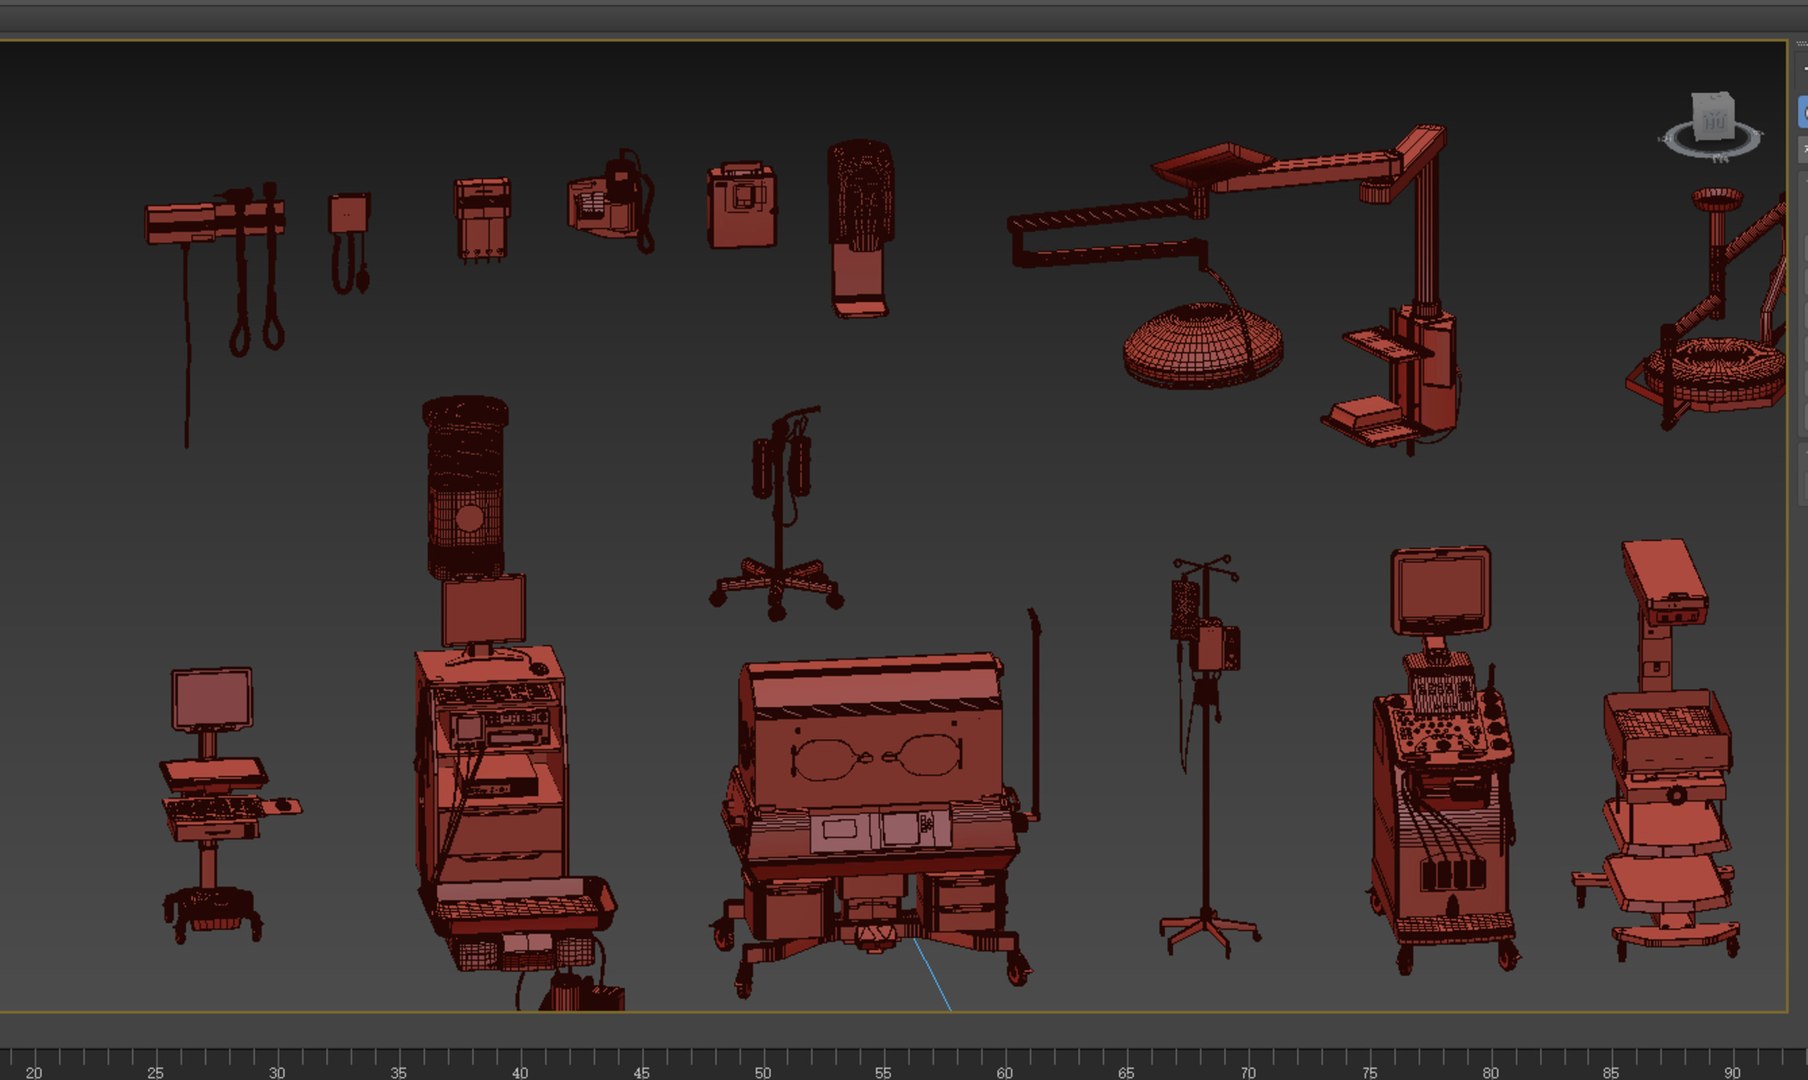Jump to frame 50 on the timeline

coord(763,1072)
